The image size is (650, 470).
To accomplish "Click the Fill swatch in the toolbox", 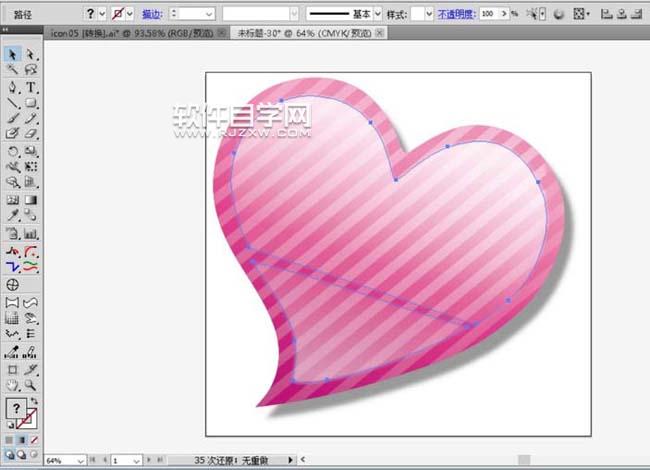I will pos(15,408).
